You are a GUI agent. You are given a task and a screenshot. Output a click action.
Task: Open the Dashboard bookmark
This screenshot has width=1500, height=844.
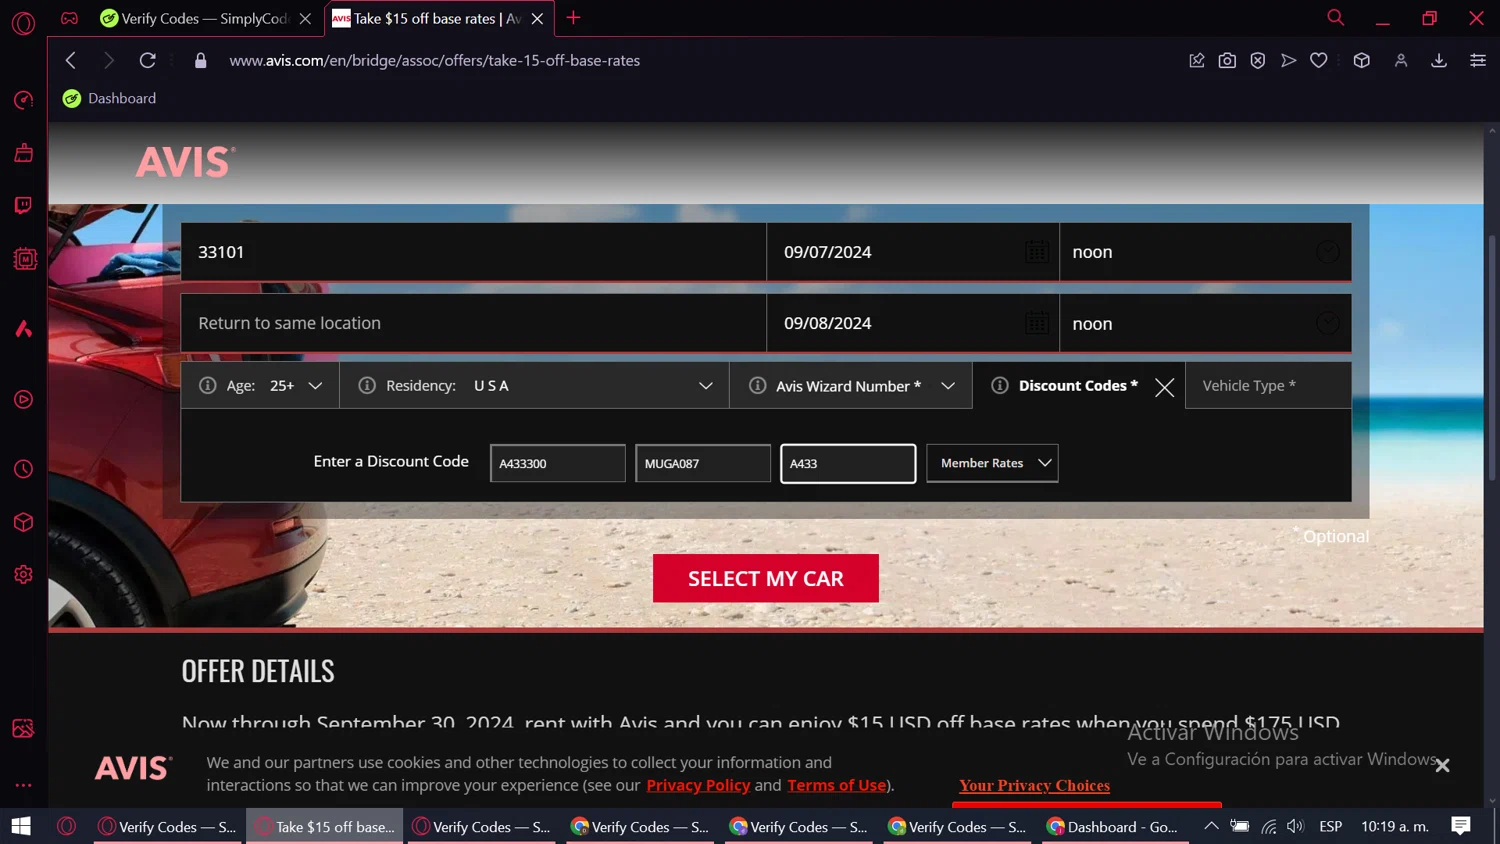(x=110, y=98)
